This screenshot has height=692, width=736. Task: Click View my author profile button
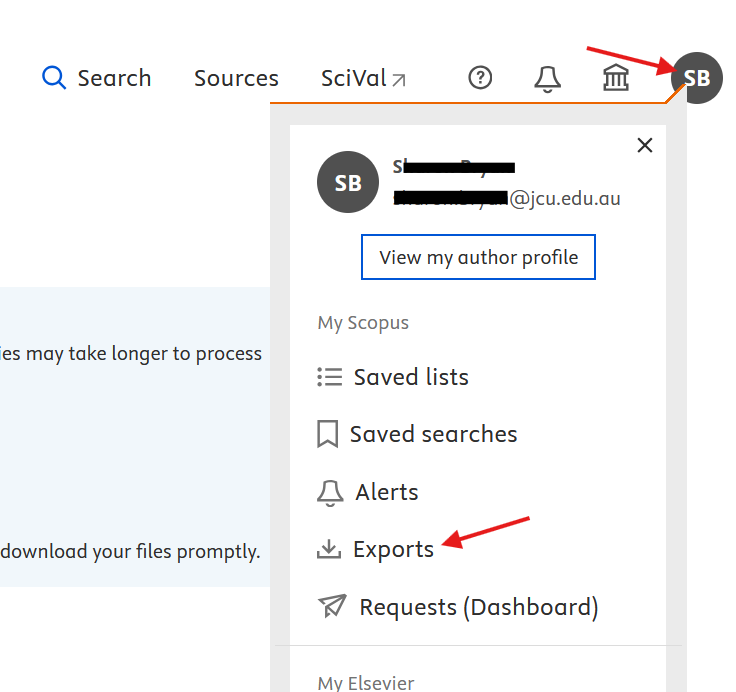point(478,257)
